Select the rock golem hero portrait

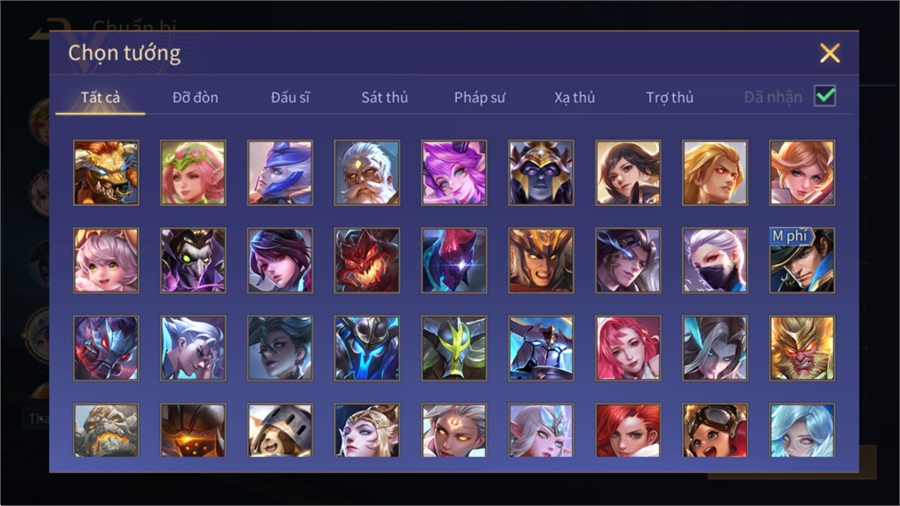106,430
